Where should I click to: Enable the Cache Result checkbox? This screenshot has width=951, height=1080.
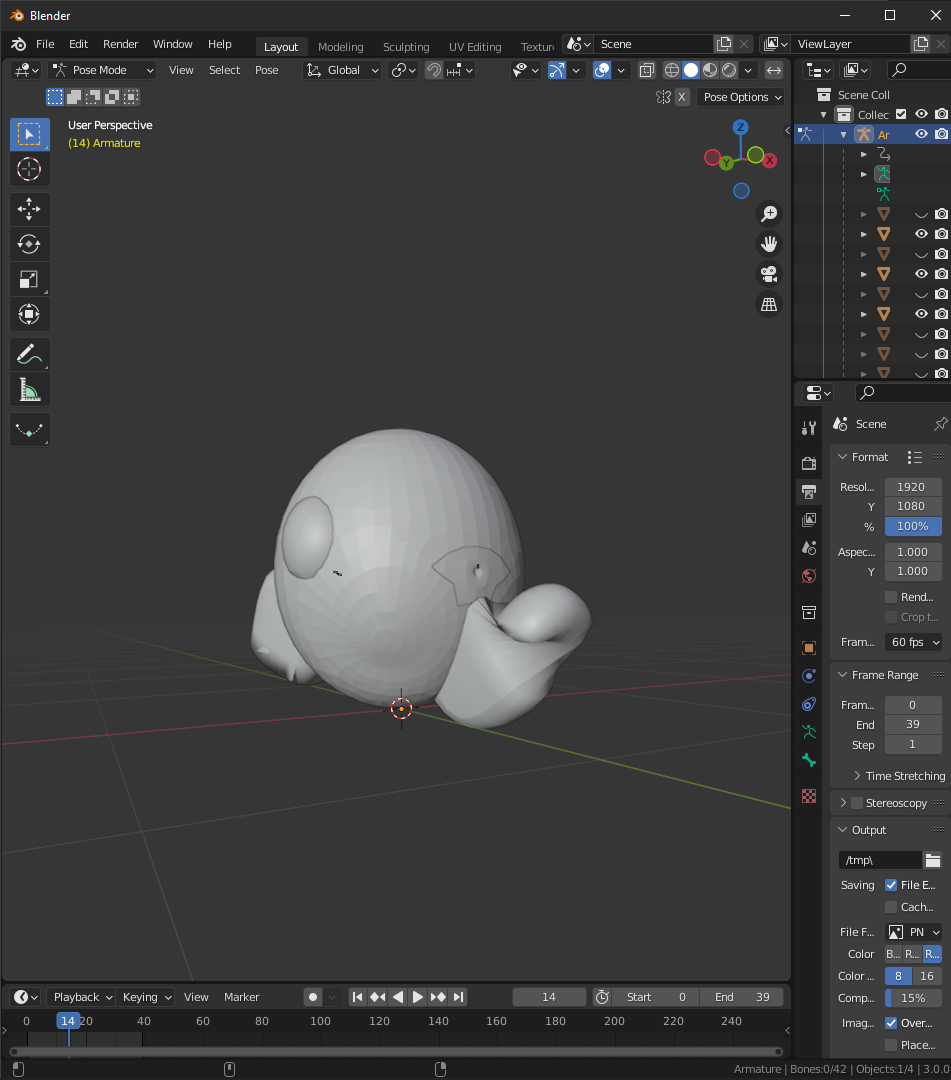click(891, 907)
